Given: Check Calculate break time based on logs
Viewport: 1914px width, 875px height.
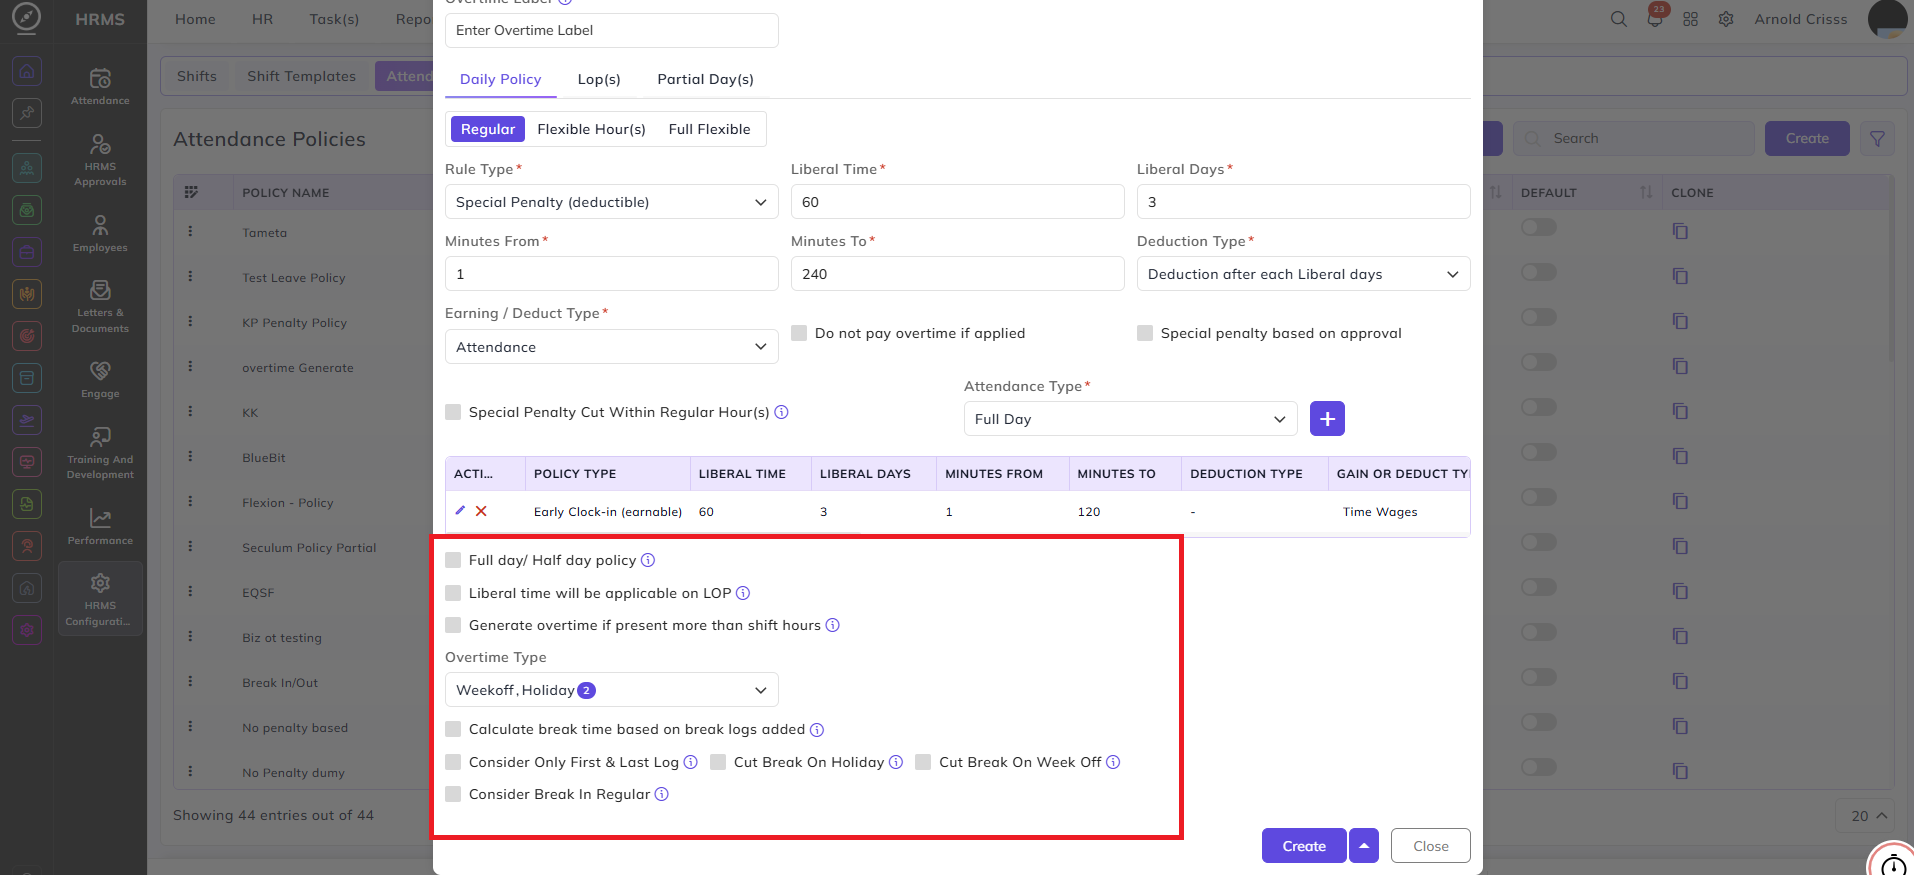Looking at the screenshot, I should pos(453,729).
